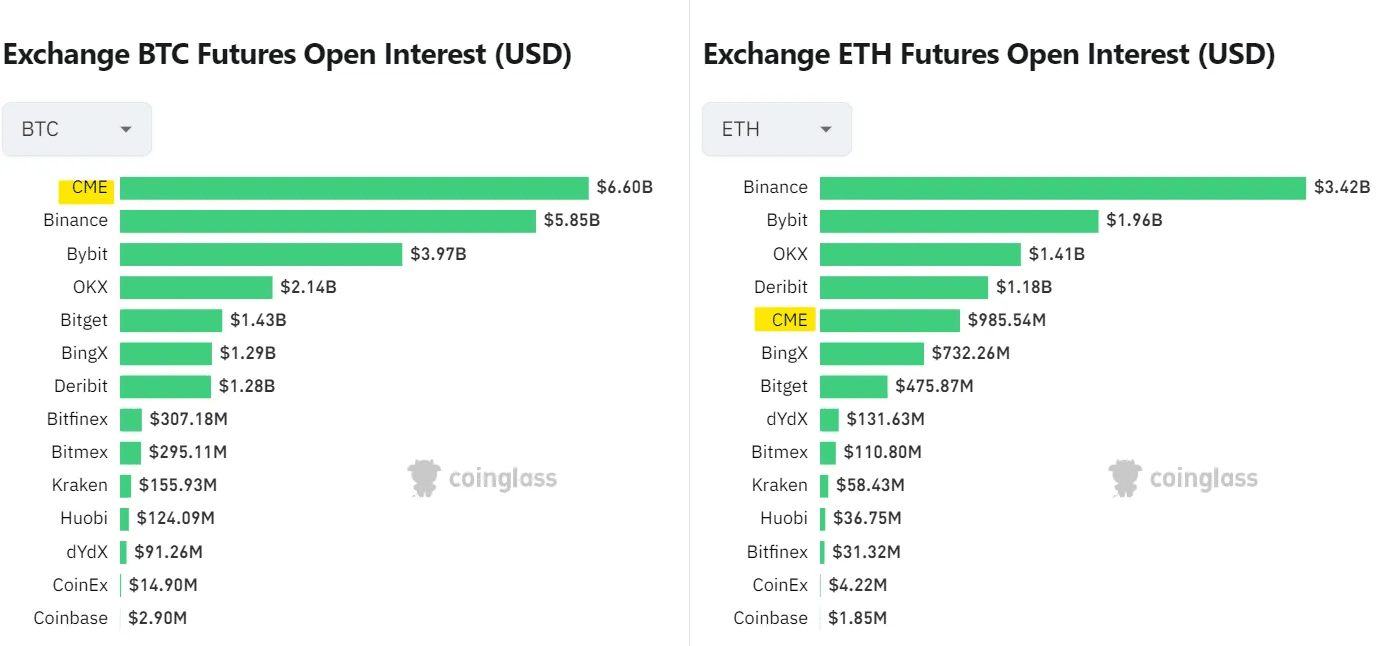
Task: Click the Exchange ETH Futures Open Interest title
Action: (x=988, y=54)
